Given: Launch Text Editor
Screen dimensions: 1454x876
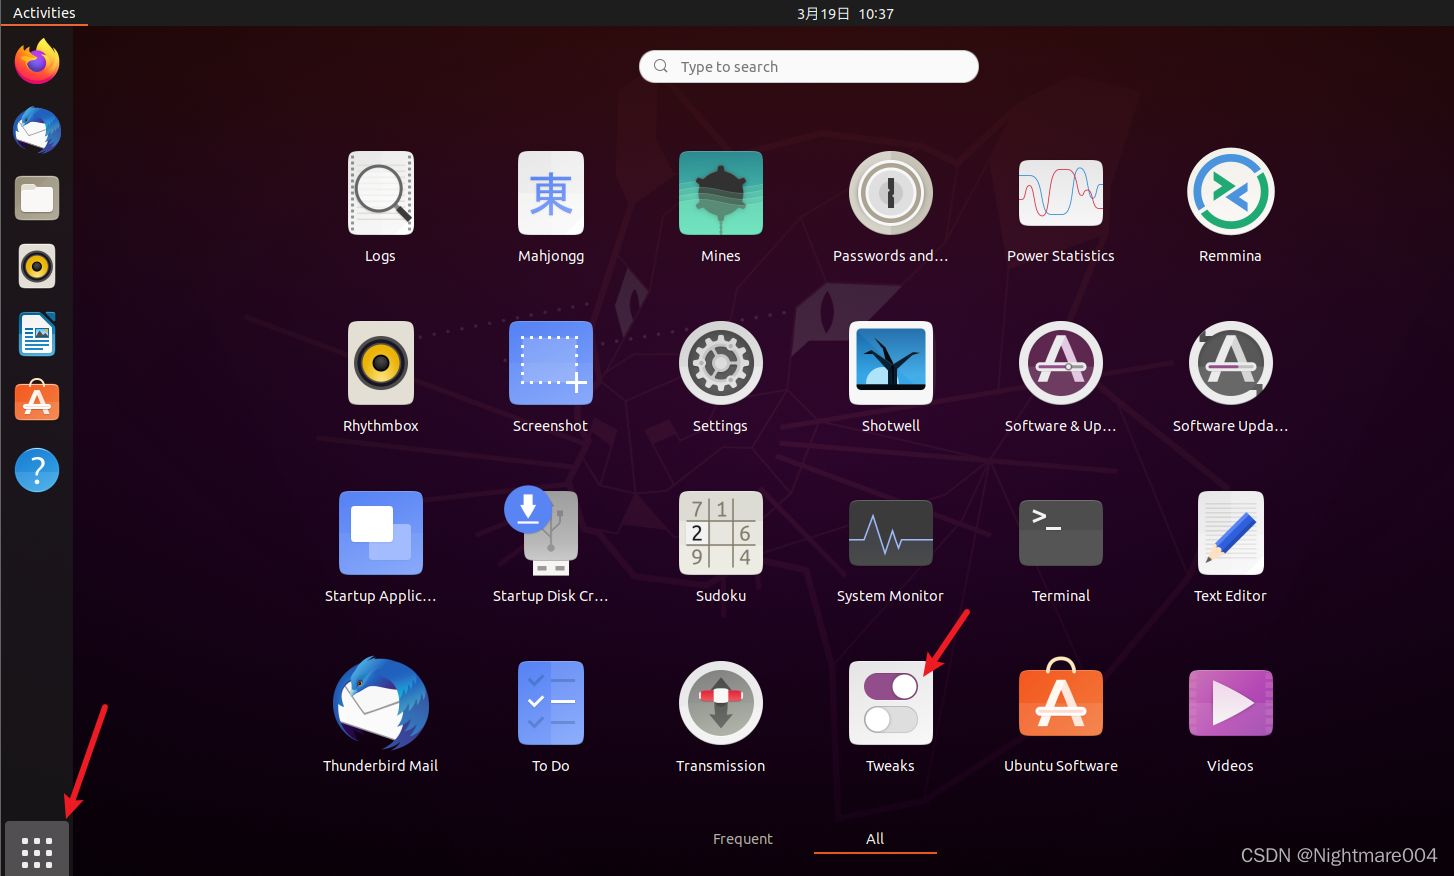Looking at the screenshot, I should pyautogui.click(x=1231, y=533).
